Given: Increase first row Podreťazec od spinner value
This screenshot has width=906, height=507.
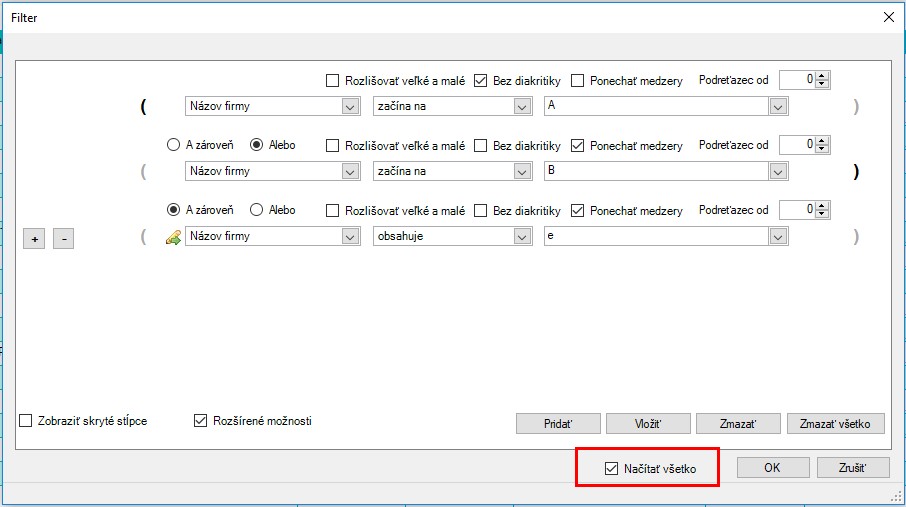Looking at the screenshot, I should tap(822, 75).
